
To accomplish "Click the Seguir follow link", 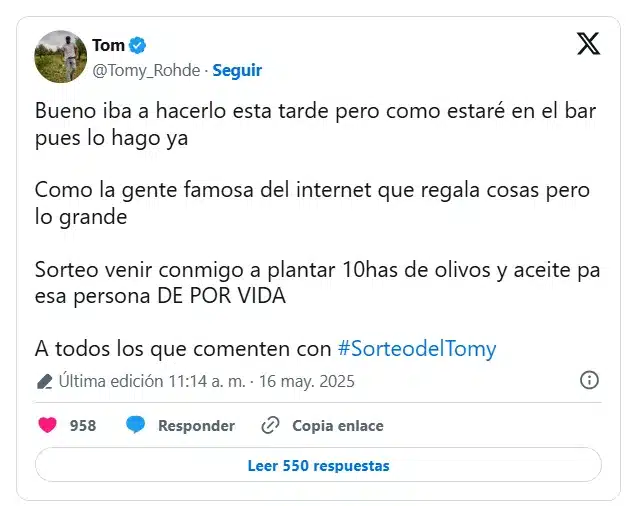I will tap(237, 70).
